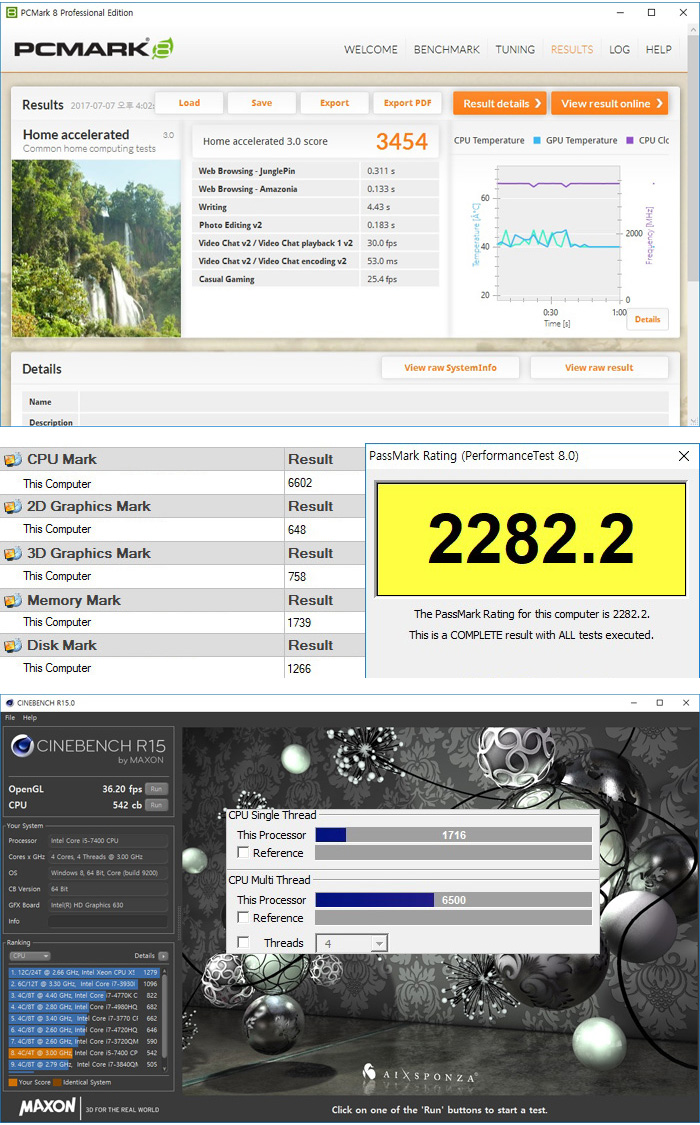
Task: Click the Identical System legend swatch
Action: tap(57, 1083)
